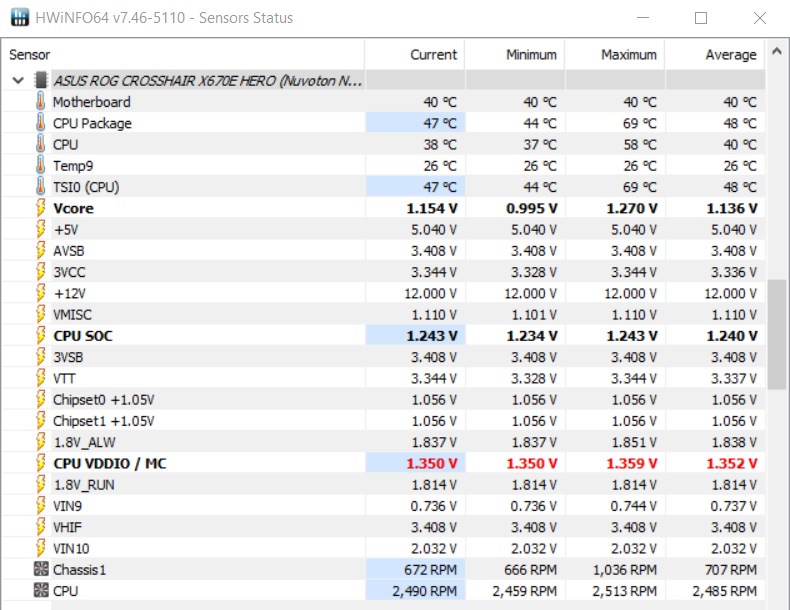
Task: Click the fan icon of CPU RPM row
Action: coord(41,590)
